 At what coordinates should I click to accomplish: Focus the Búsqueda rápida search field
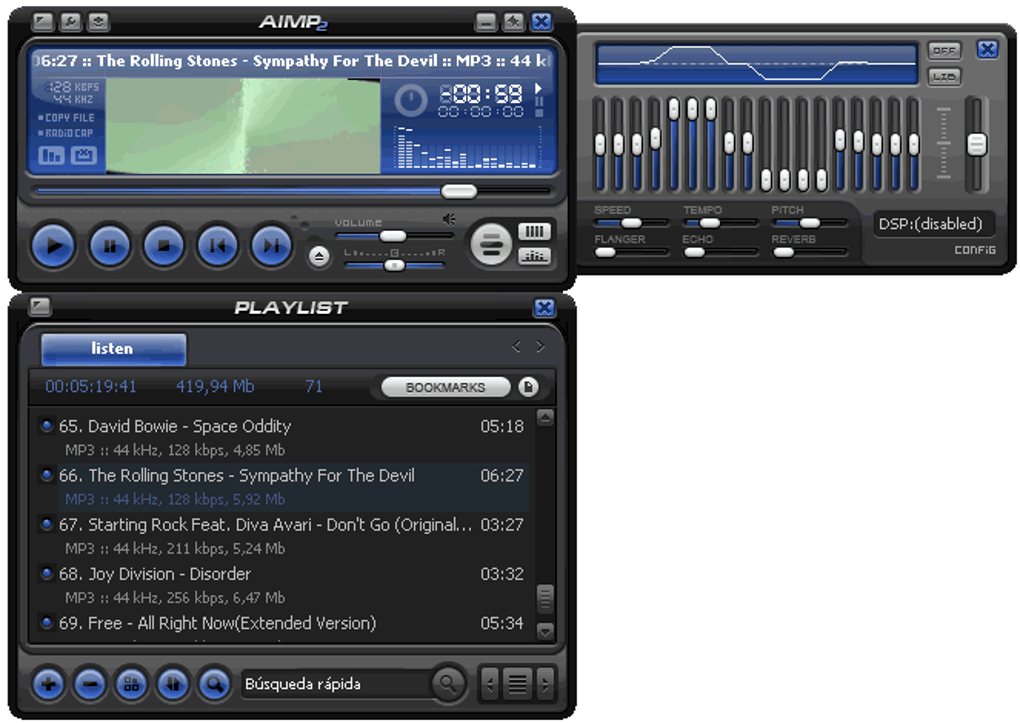(x=335, y=685)
